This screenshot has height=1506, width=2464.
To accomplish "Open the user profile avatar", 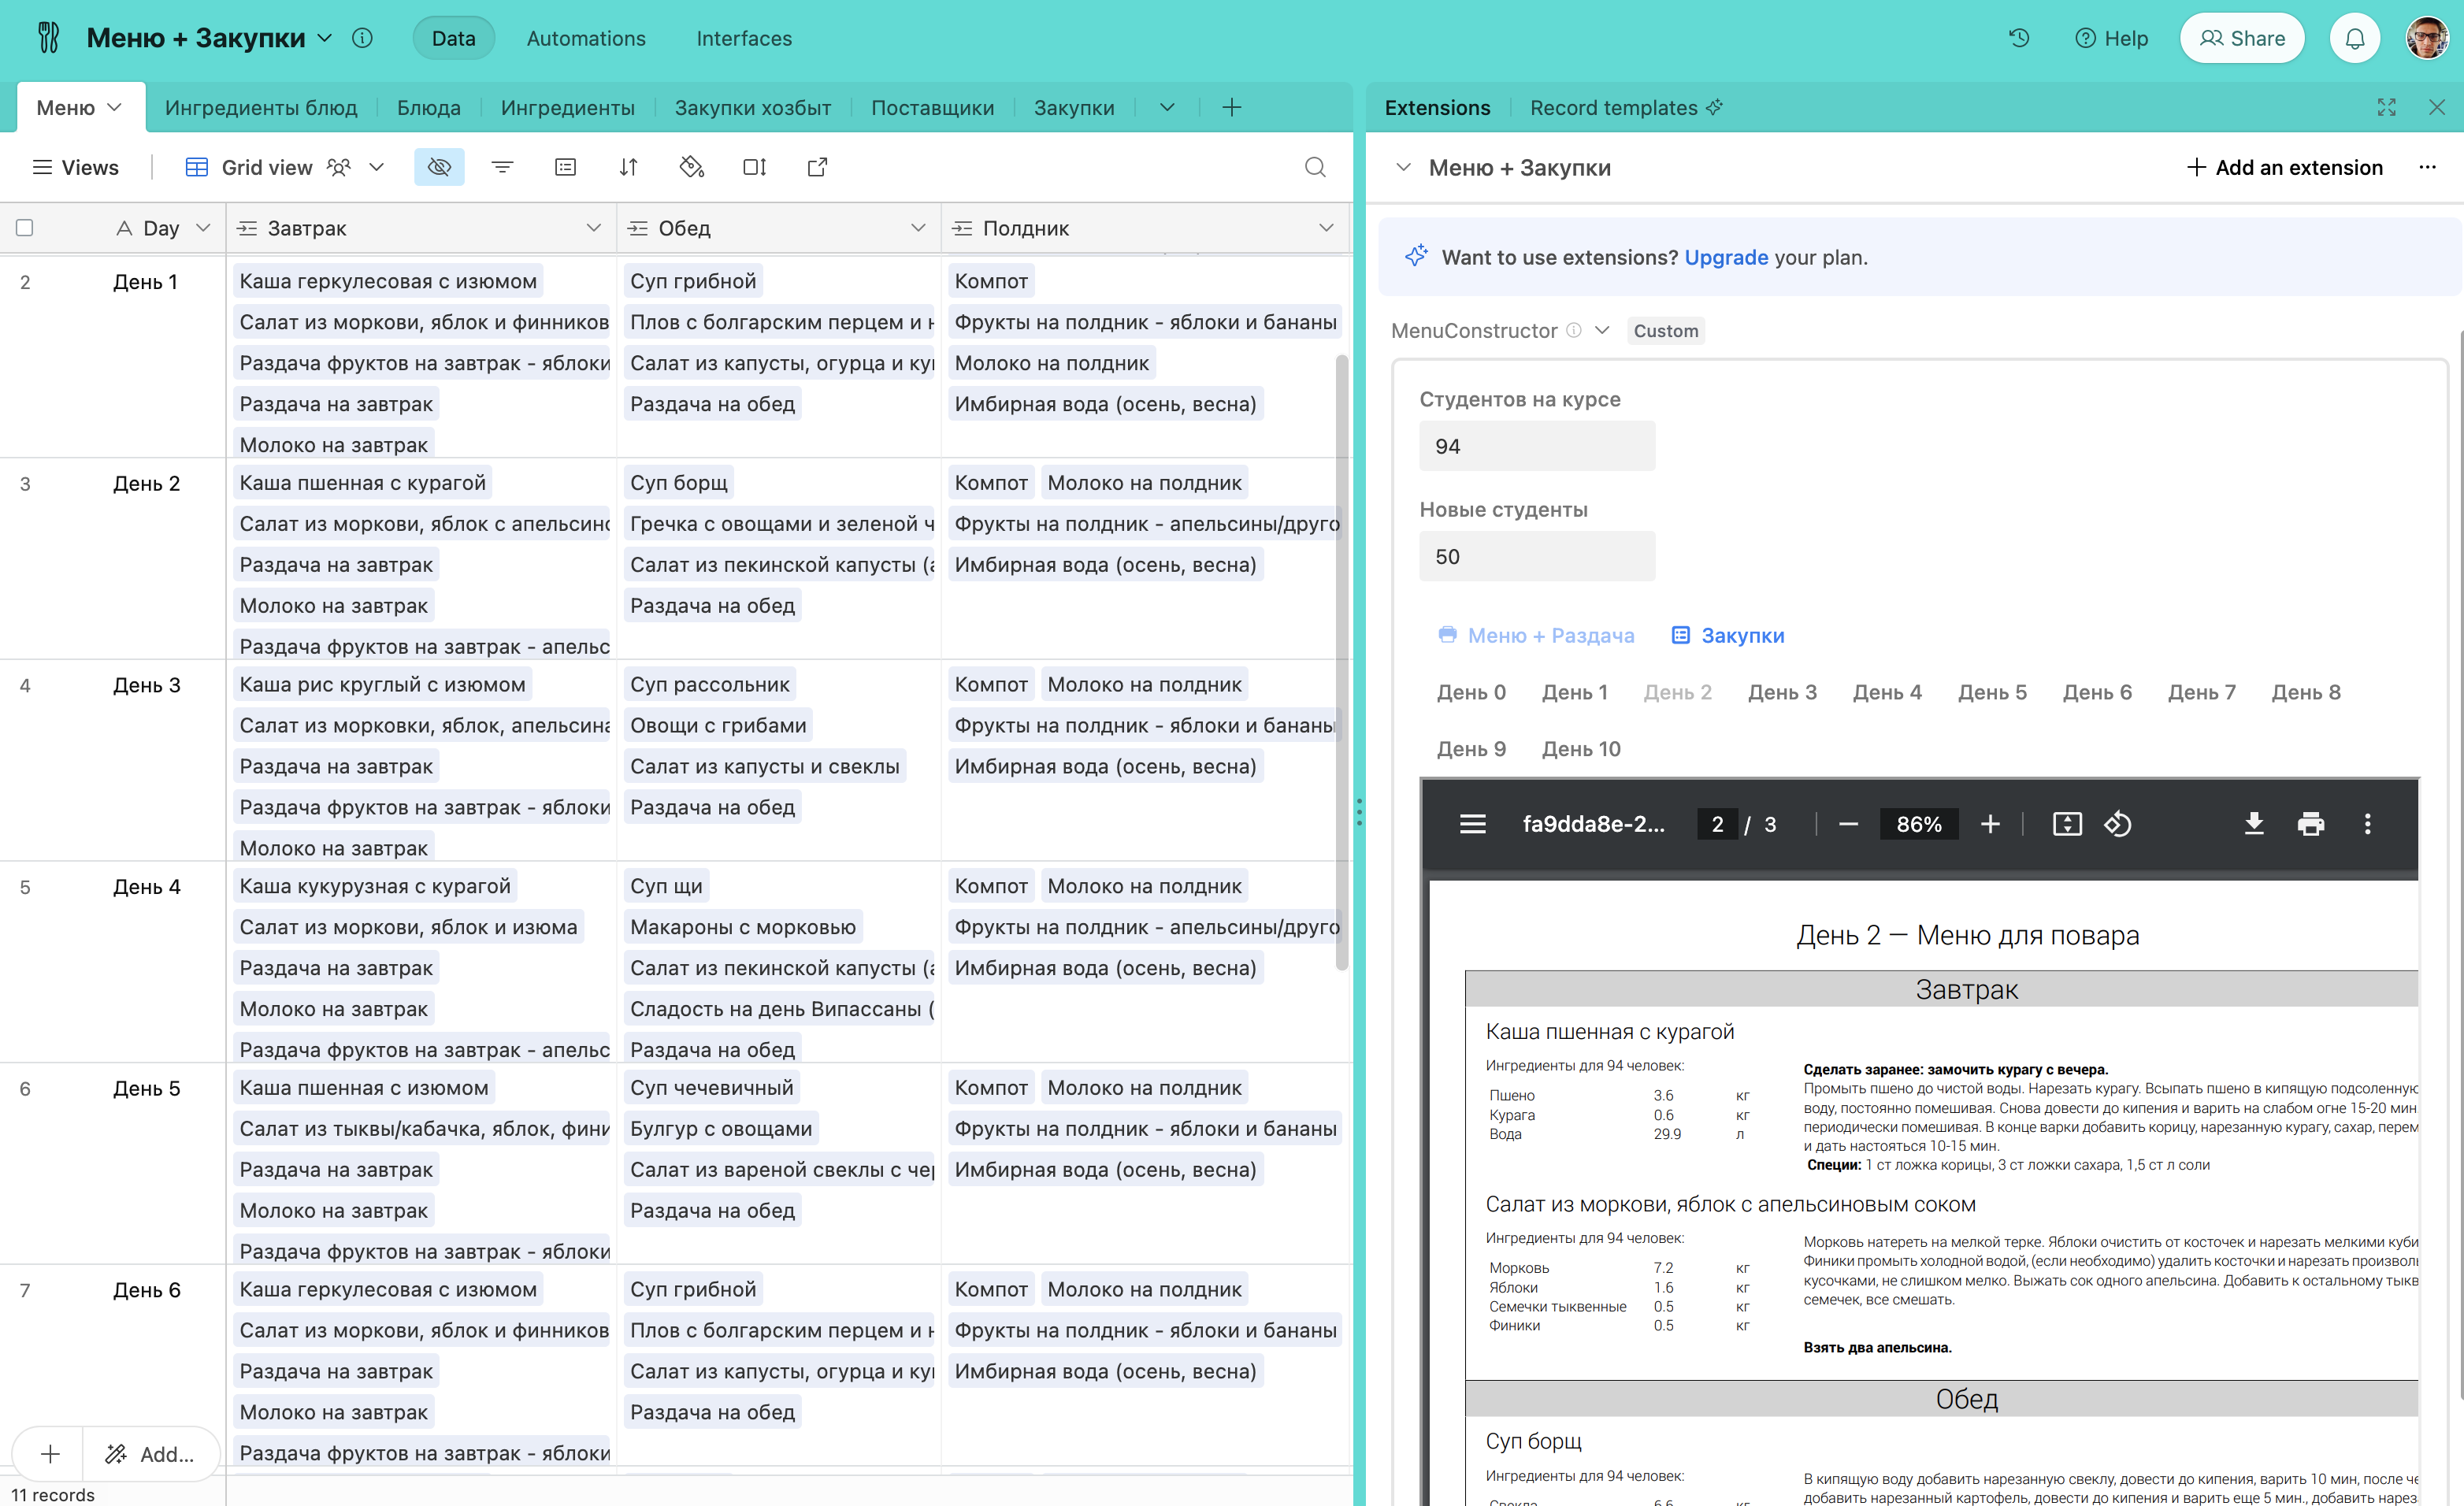I will point(2427,38).
